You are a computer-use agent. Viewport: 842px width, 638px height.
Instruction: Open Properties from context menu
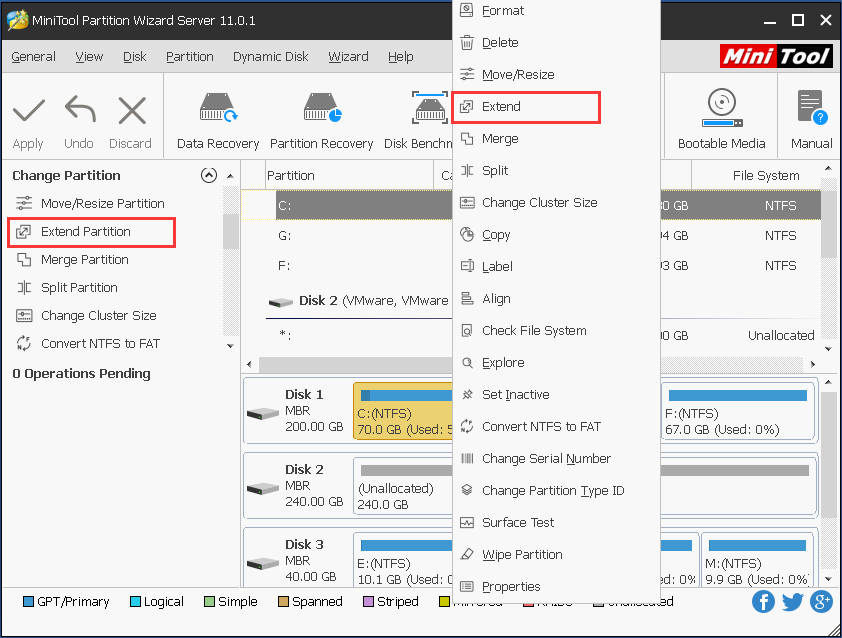556,586
